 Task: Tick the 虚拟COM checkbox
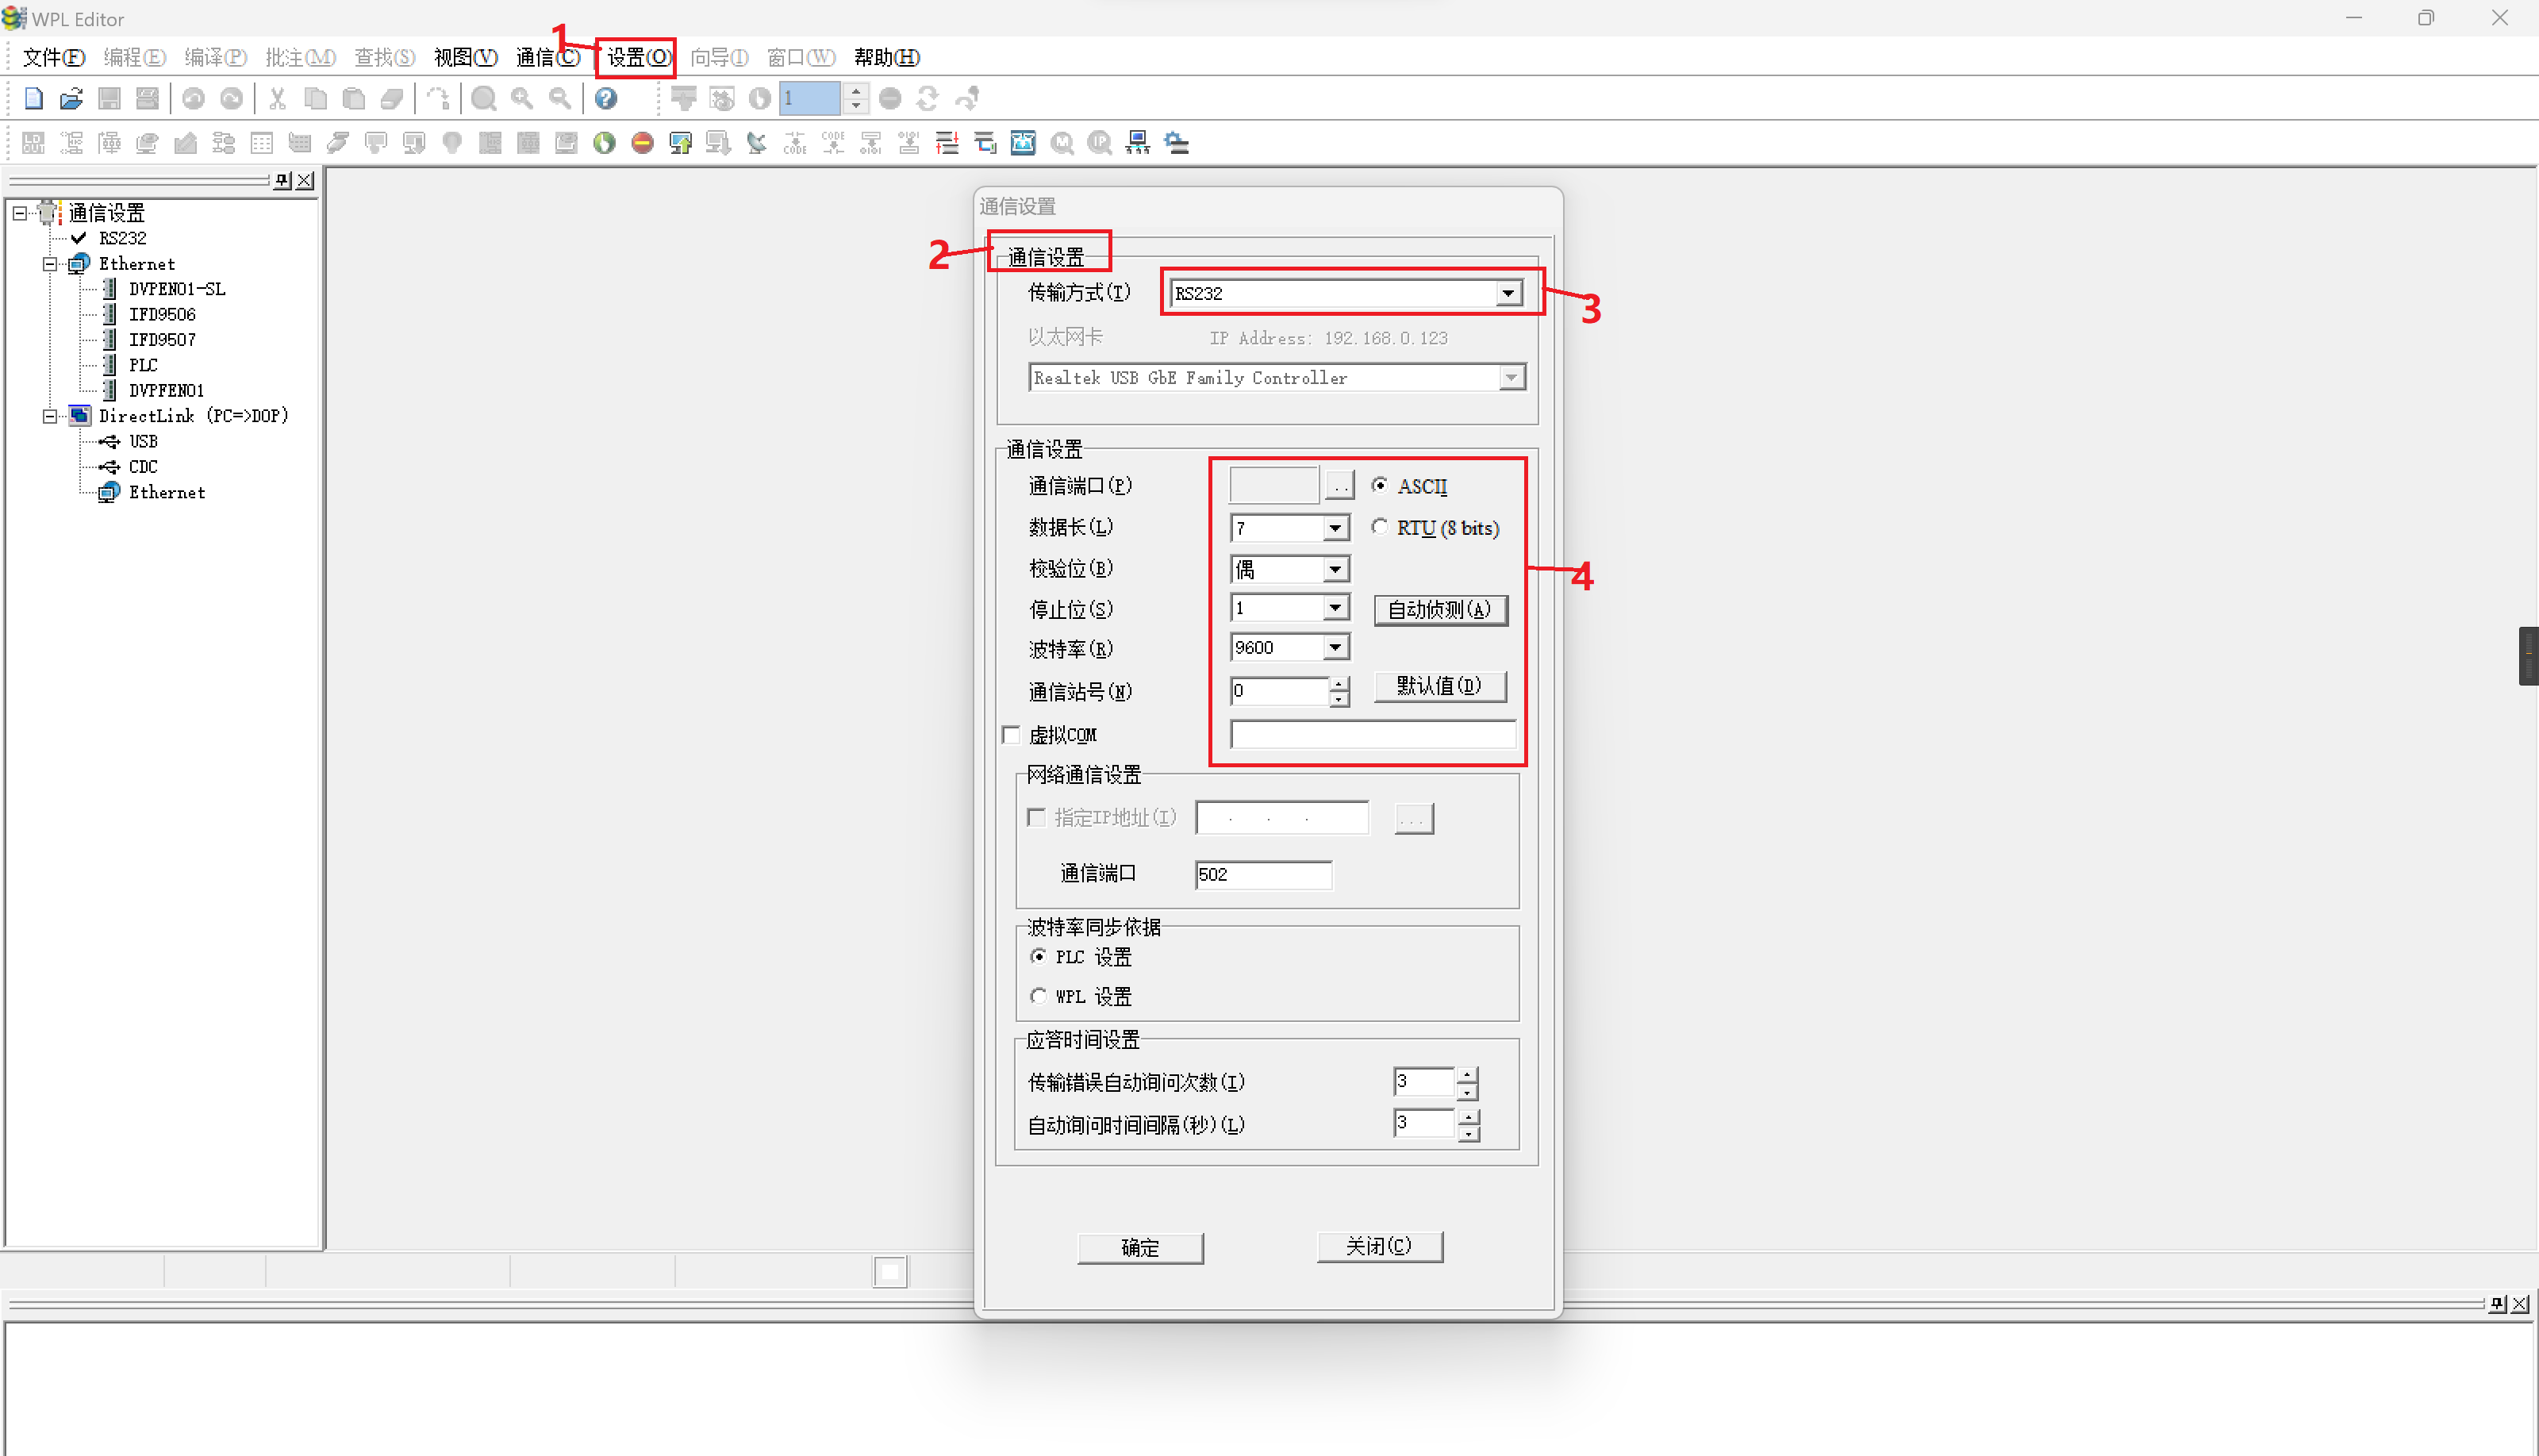1011,735
